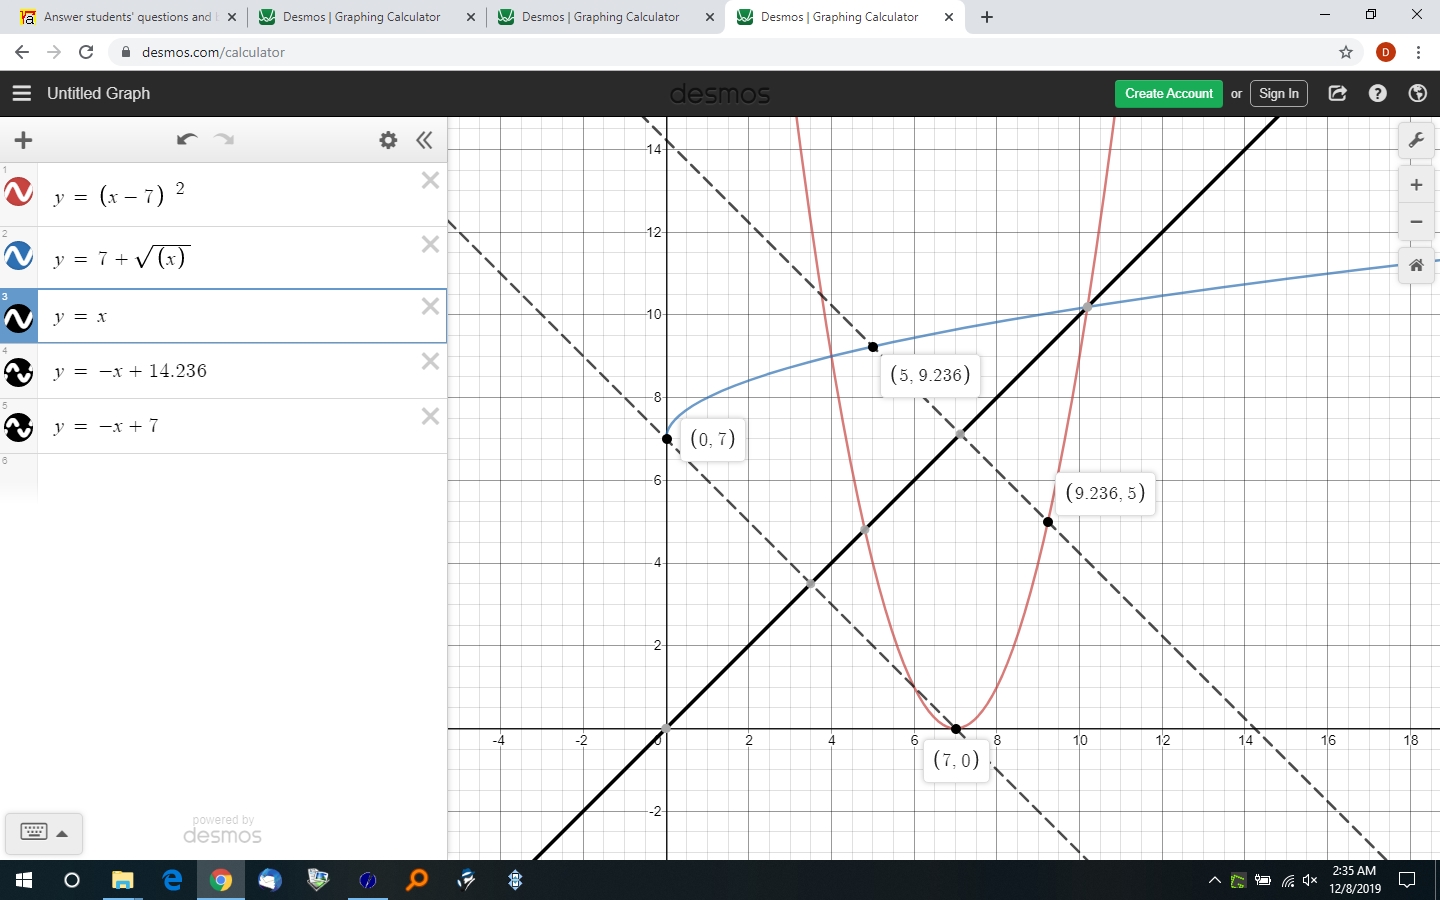Image resolution: width=1440 pixels, height=900 pixels.
Task: Go forward in browser history
Action: 54,52
